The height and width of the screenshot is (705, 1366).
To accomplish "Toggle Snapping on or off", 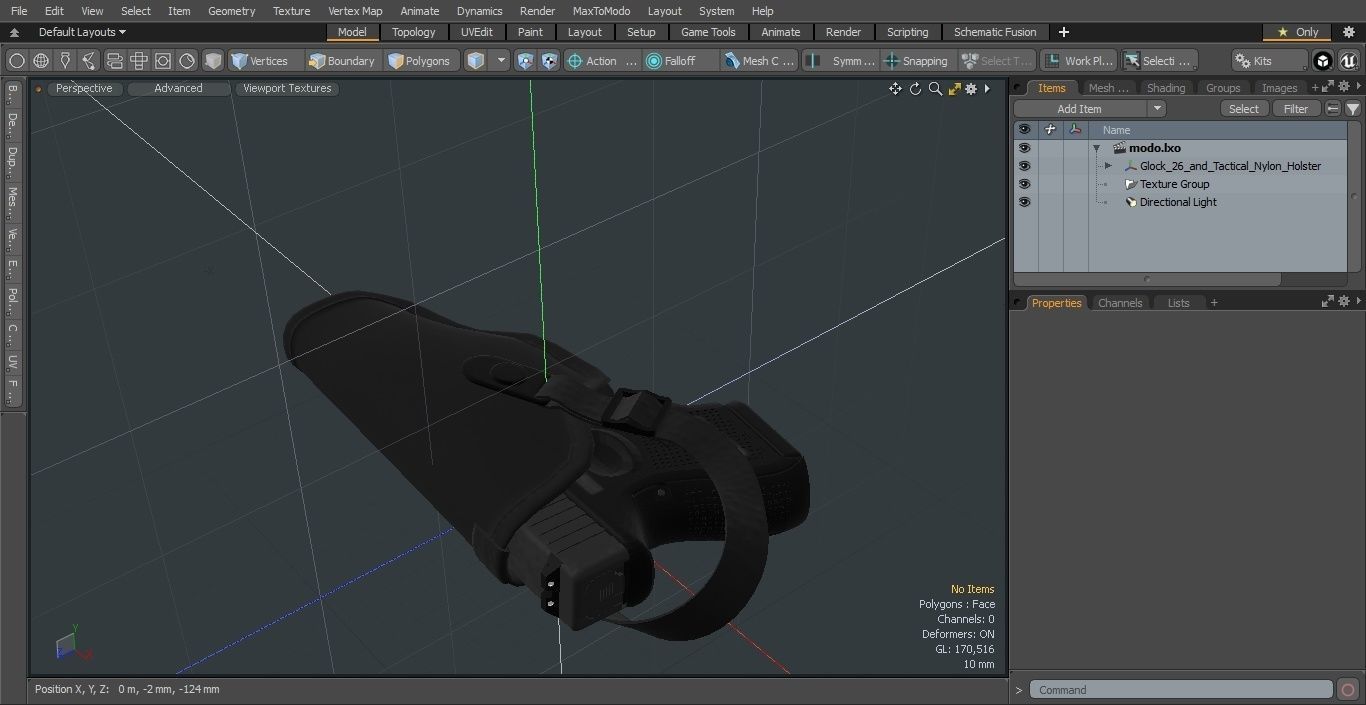I will (916, 61).
